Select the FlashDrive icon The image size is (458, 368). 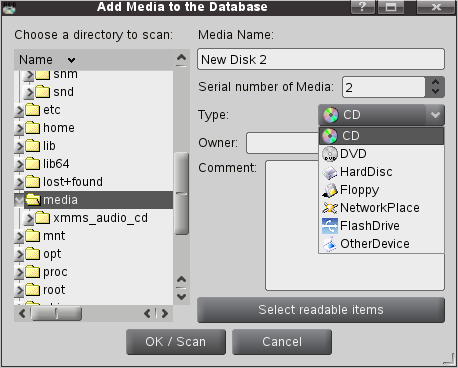pos(330,226)
